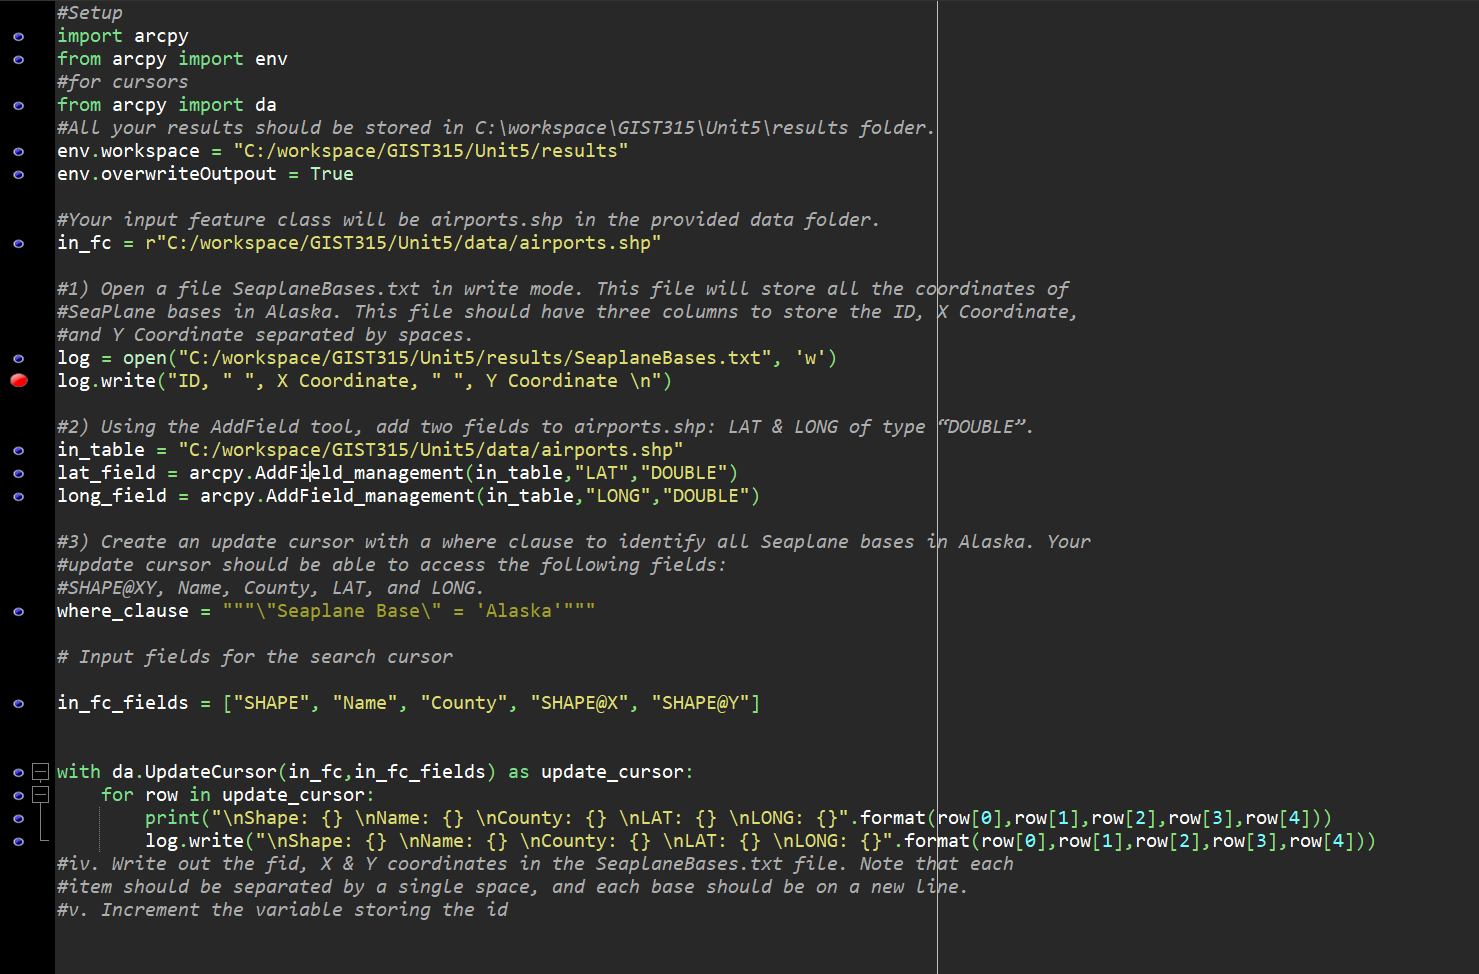1479x974 pixels.
Task: Click the gutter dot beside the with da.UpdateCursor line
Action: click(x=18, y=771)
